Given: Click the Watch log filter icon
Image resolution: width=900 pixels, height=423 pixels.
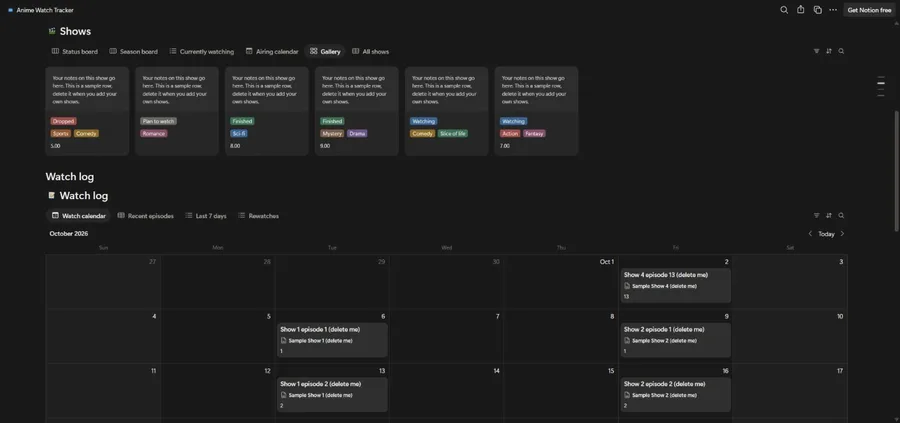Looking at the screenshot, I should pos(816,216).
